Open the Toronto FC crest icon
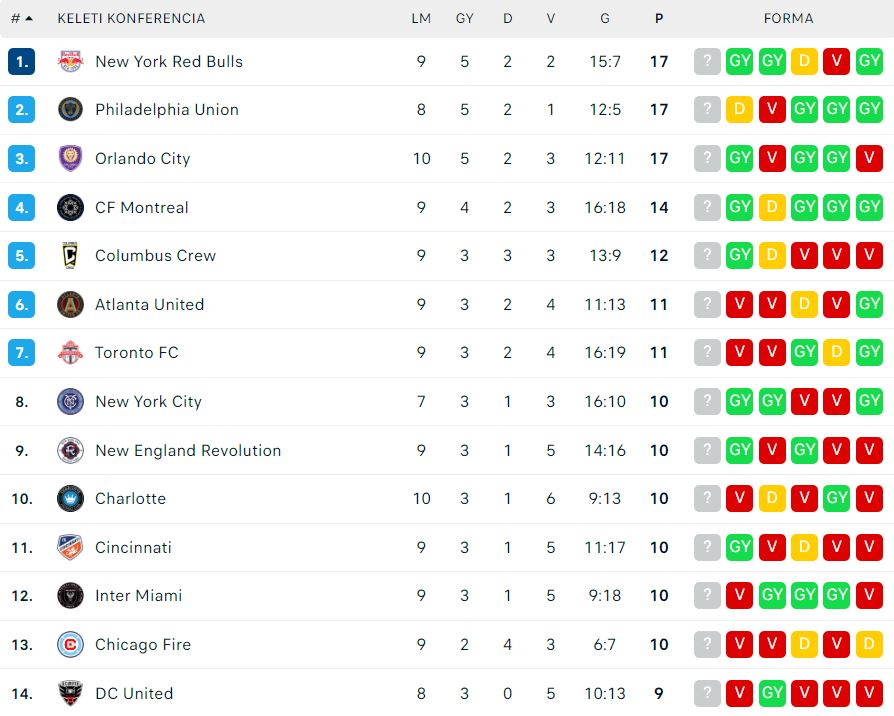This screenshot has width=894, height=716. [x=71, y=352]
